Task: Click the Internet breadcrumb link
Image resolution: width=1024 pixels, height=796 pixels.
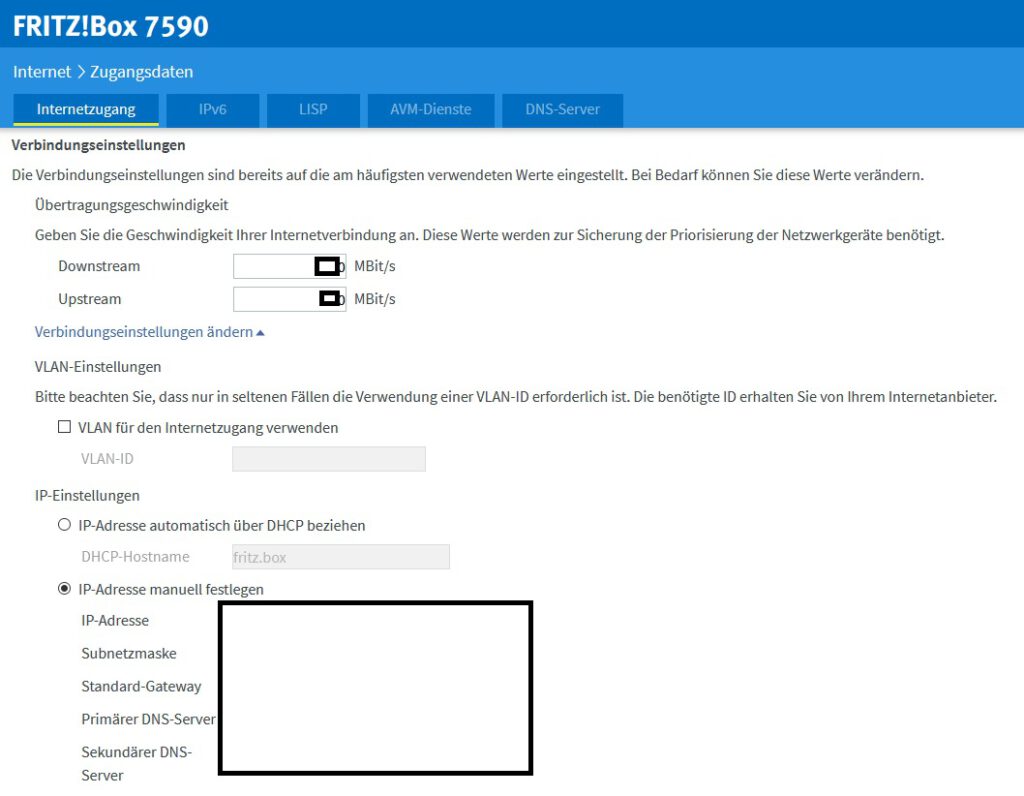Action: 42,72
